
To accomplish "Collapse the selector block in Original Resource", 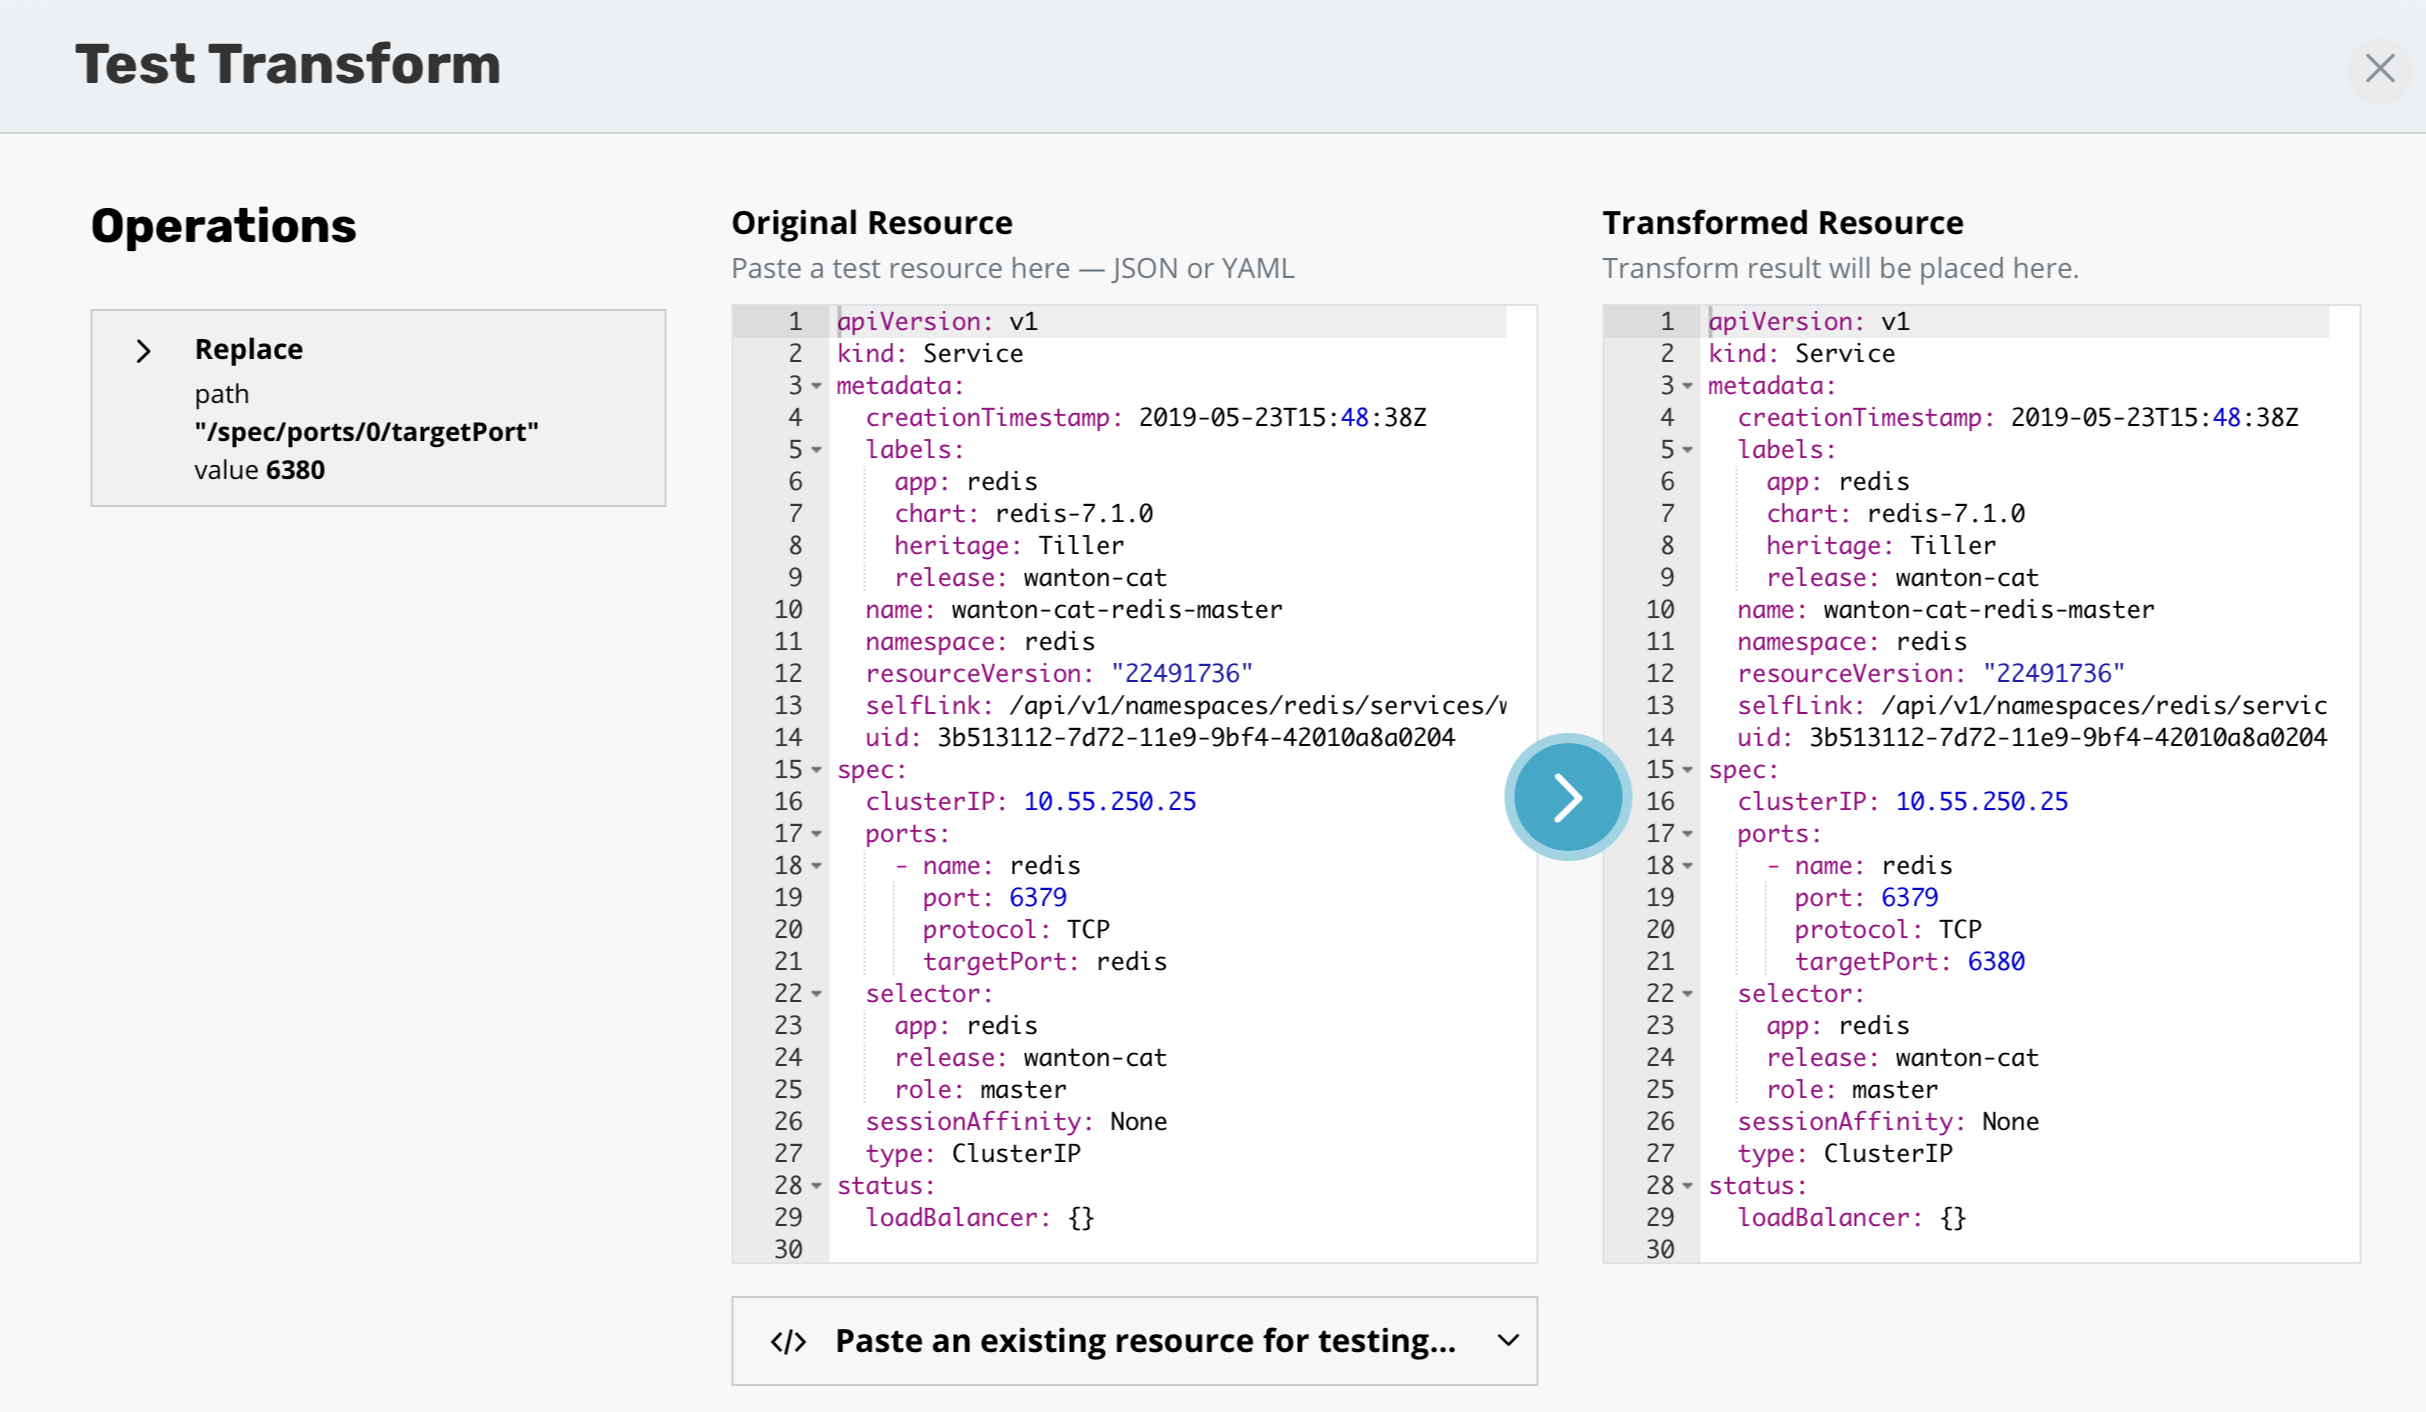I will (816, 995).
